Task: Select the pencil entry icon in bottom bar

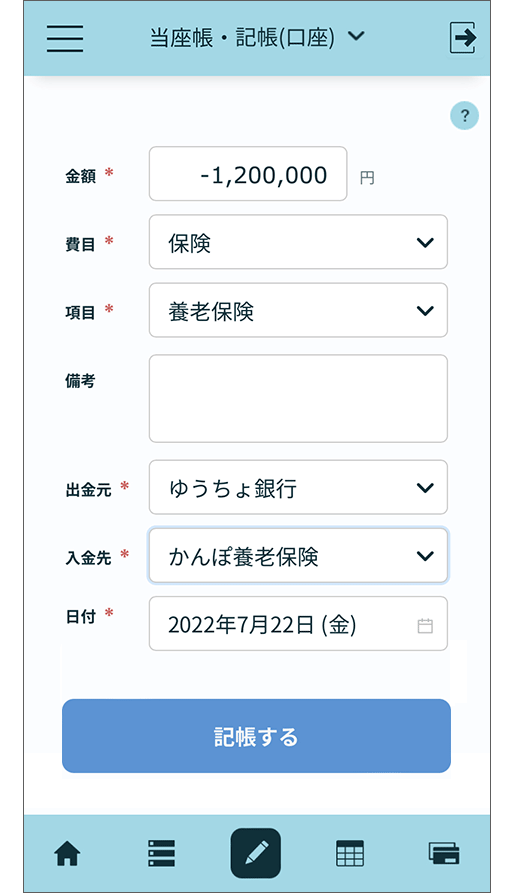Action: (256, 853)
